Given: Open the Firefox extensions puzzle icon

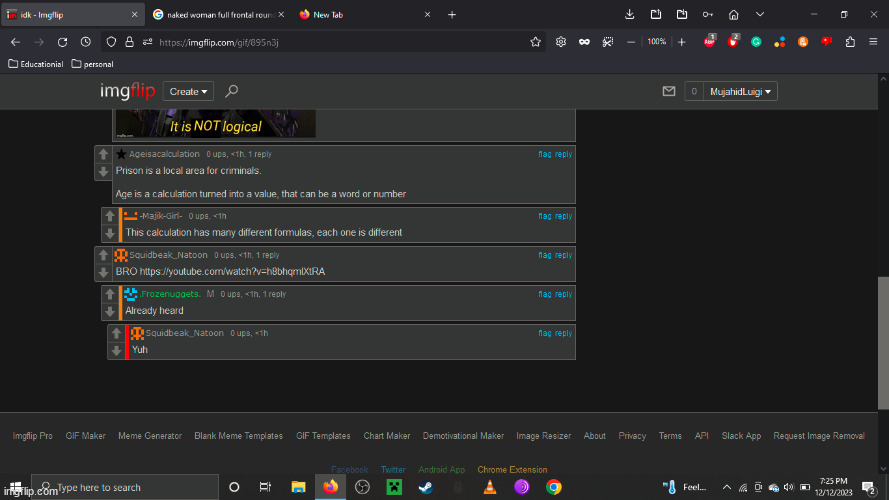Looking at the screenshot, I should click(x=850, y=42).
